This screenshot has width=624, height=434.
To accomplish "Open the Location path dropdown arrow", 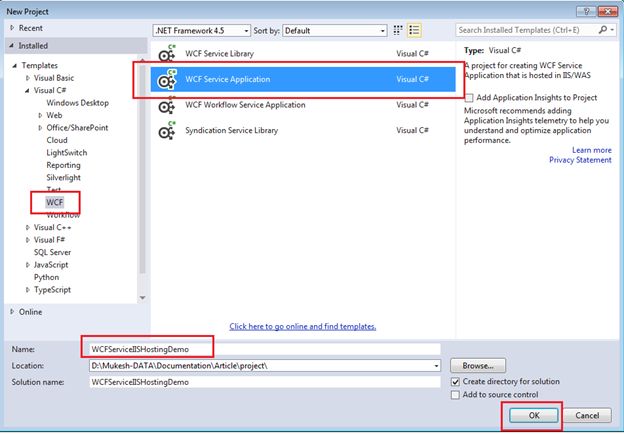I will point(436,366).
